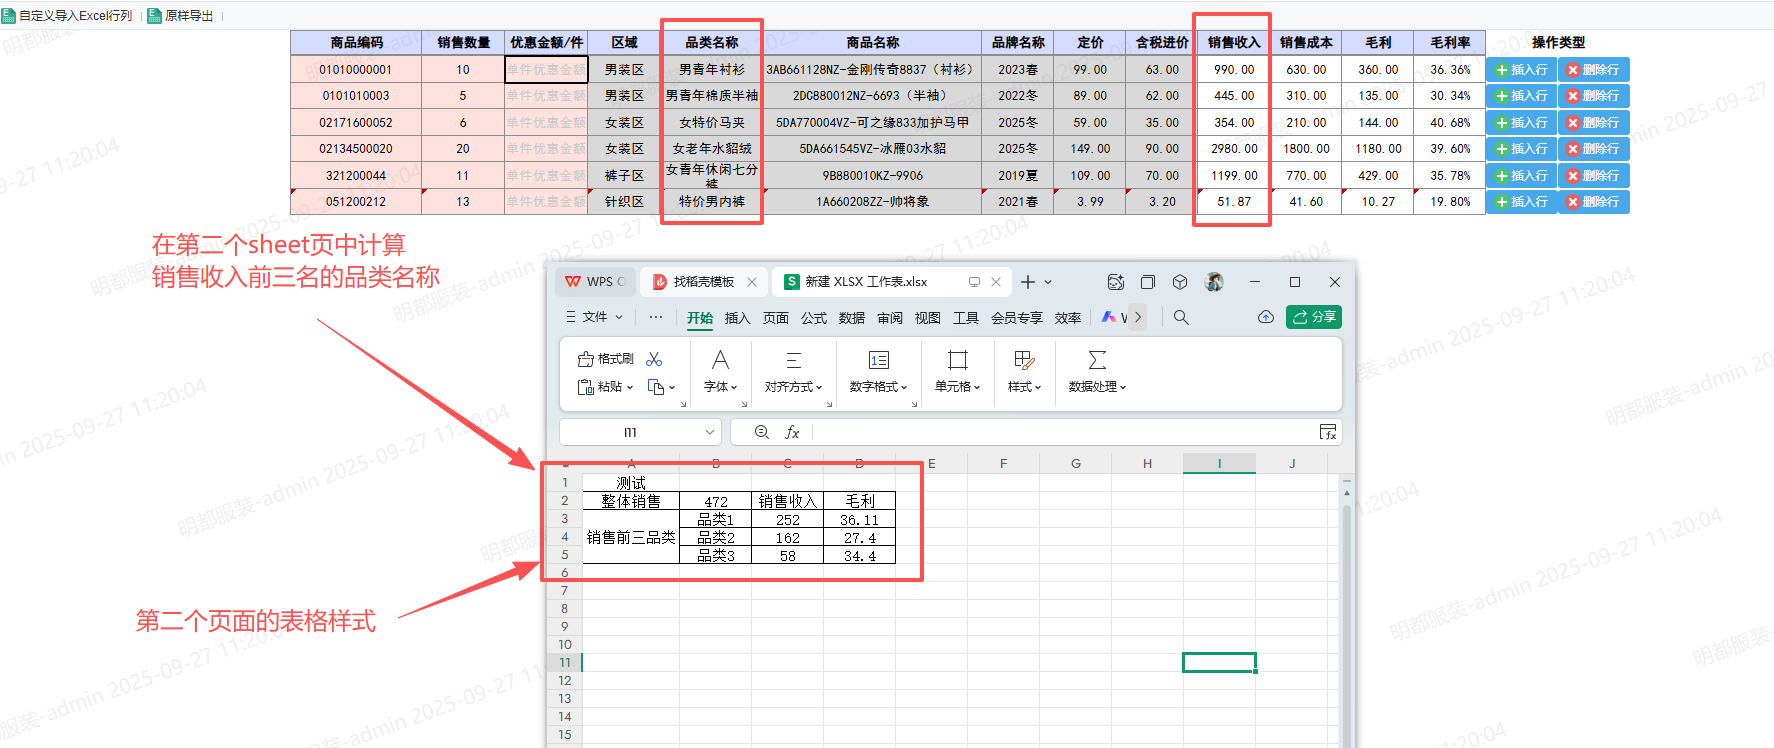1774x748 pixels.
Task: Click the user avatar profile icon
Action: (x=1214, y=282)
